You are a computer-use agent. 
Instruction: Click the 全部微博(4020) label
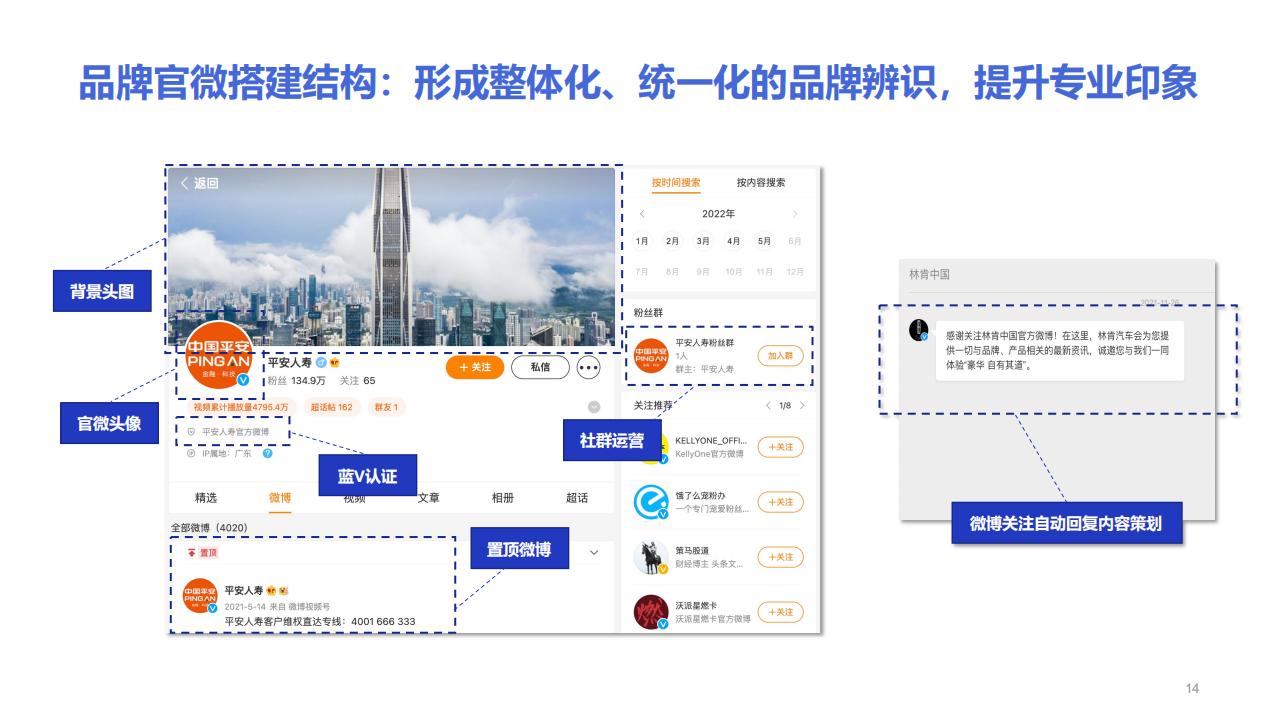(209, 527)
